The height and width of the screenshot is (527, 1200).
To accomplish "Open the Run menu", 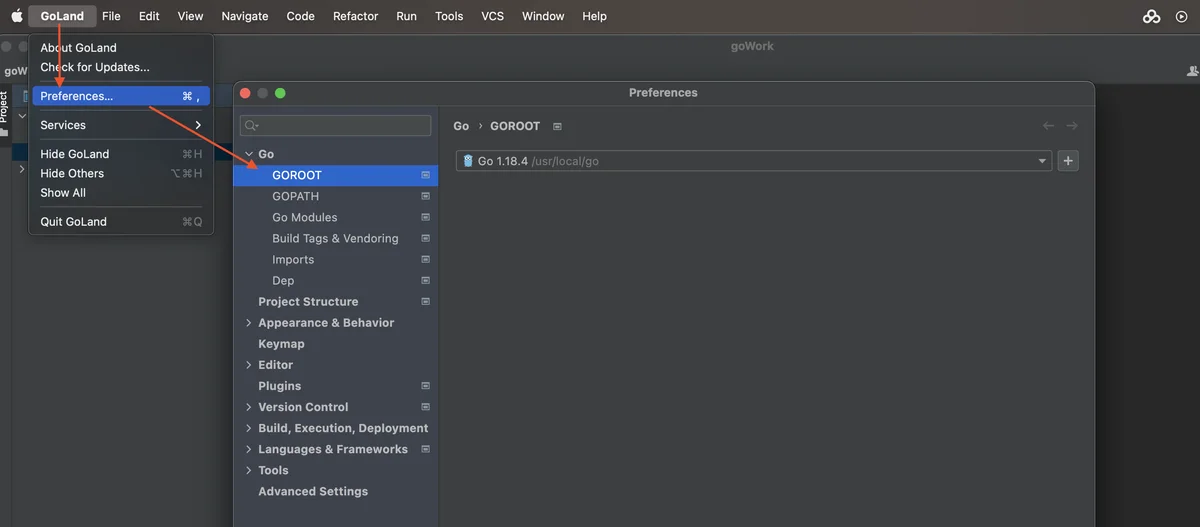I will (x=407, y=16).
